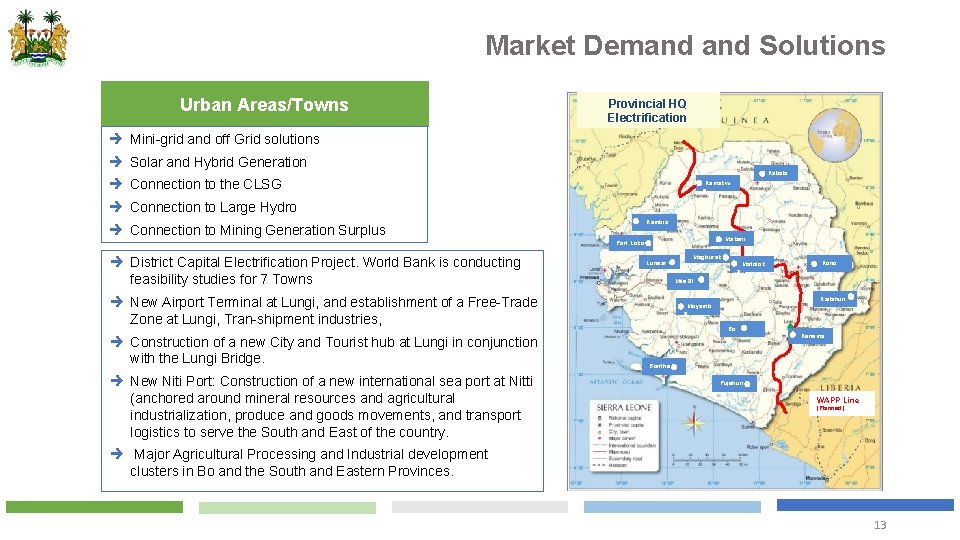Click the arrow bullet beside New Niti Port
960x540 pixels.
[x=116, y=381]
